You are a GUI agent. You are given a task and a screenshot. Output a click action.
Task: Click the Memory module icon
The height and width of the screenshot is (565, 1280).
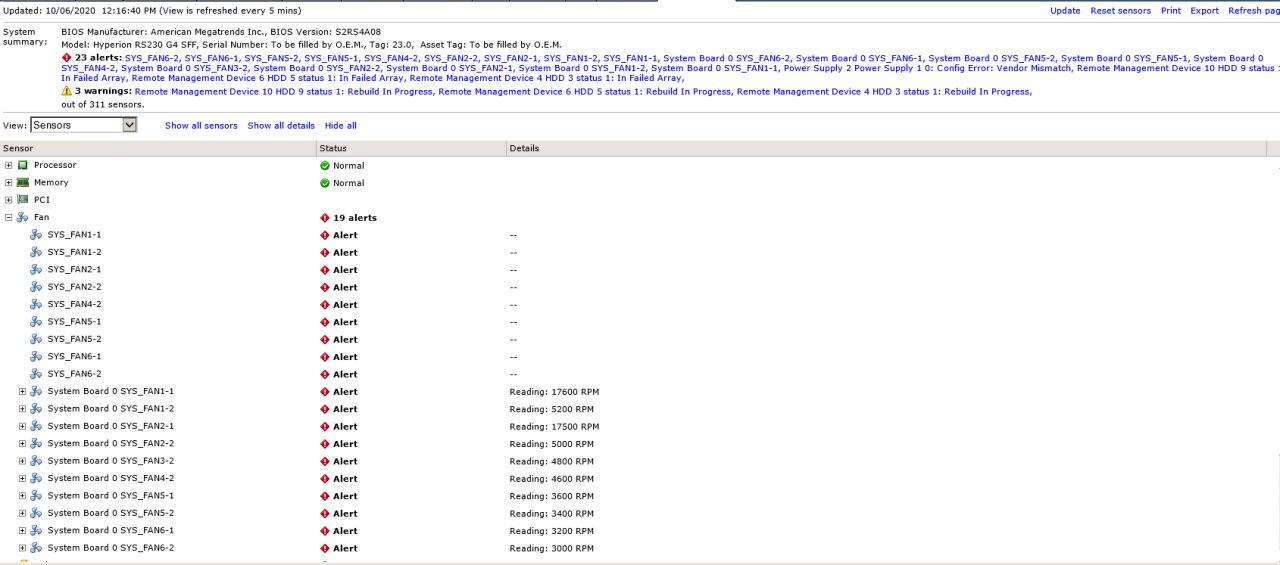click(x=22, y=183)
